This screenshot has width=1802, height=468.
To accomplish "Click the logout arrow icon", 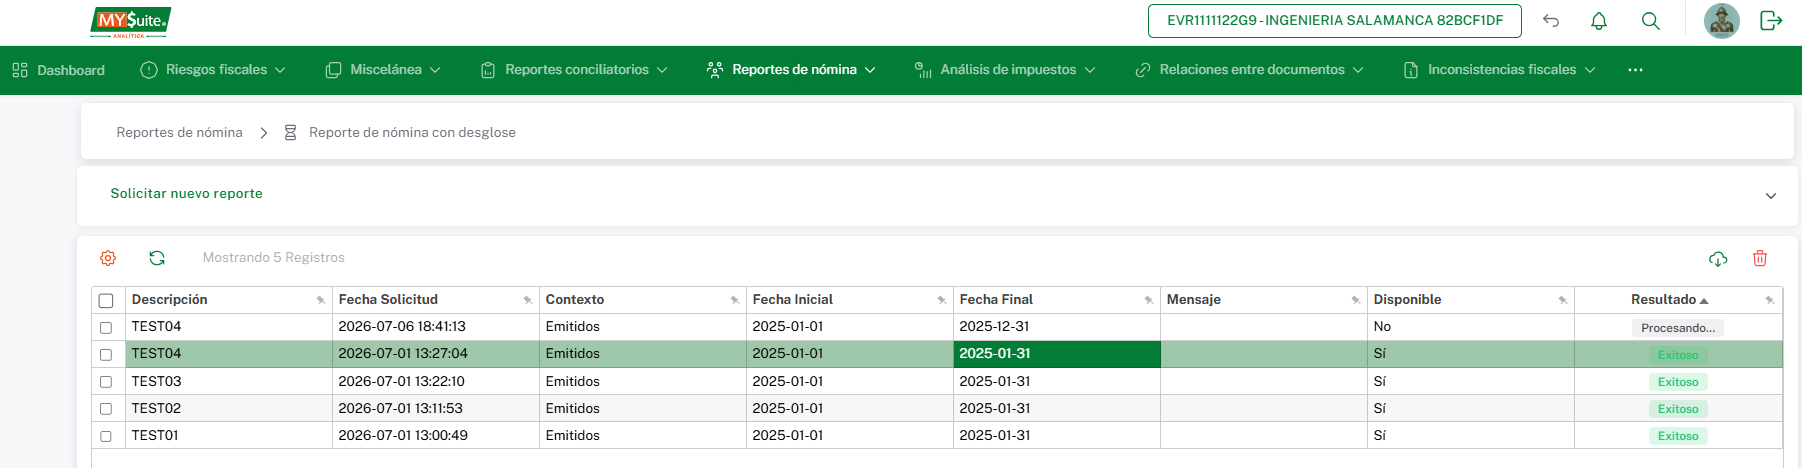I will pos(1771,21).
